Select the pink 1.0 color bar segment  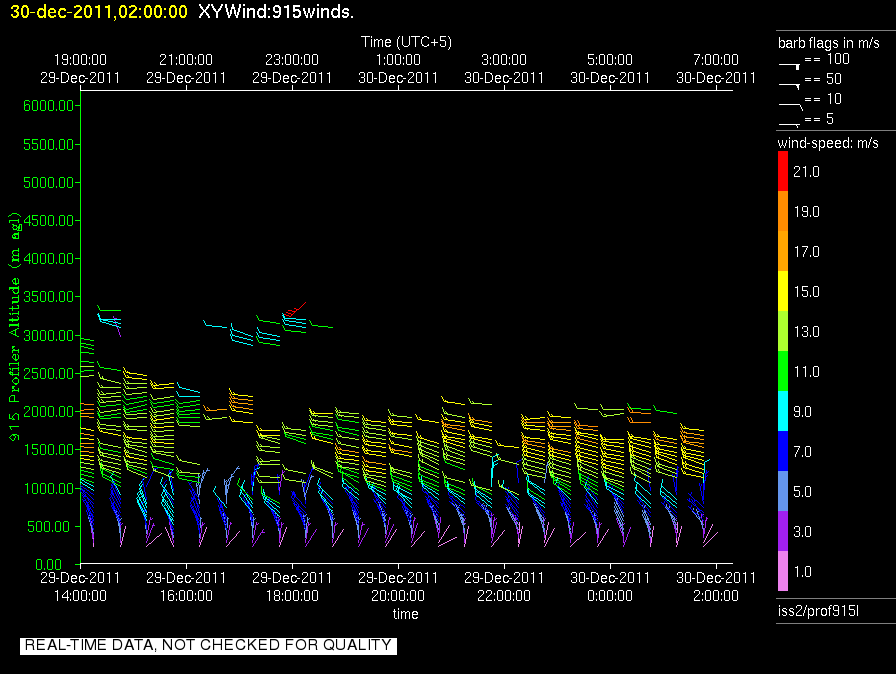point(783,572)
